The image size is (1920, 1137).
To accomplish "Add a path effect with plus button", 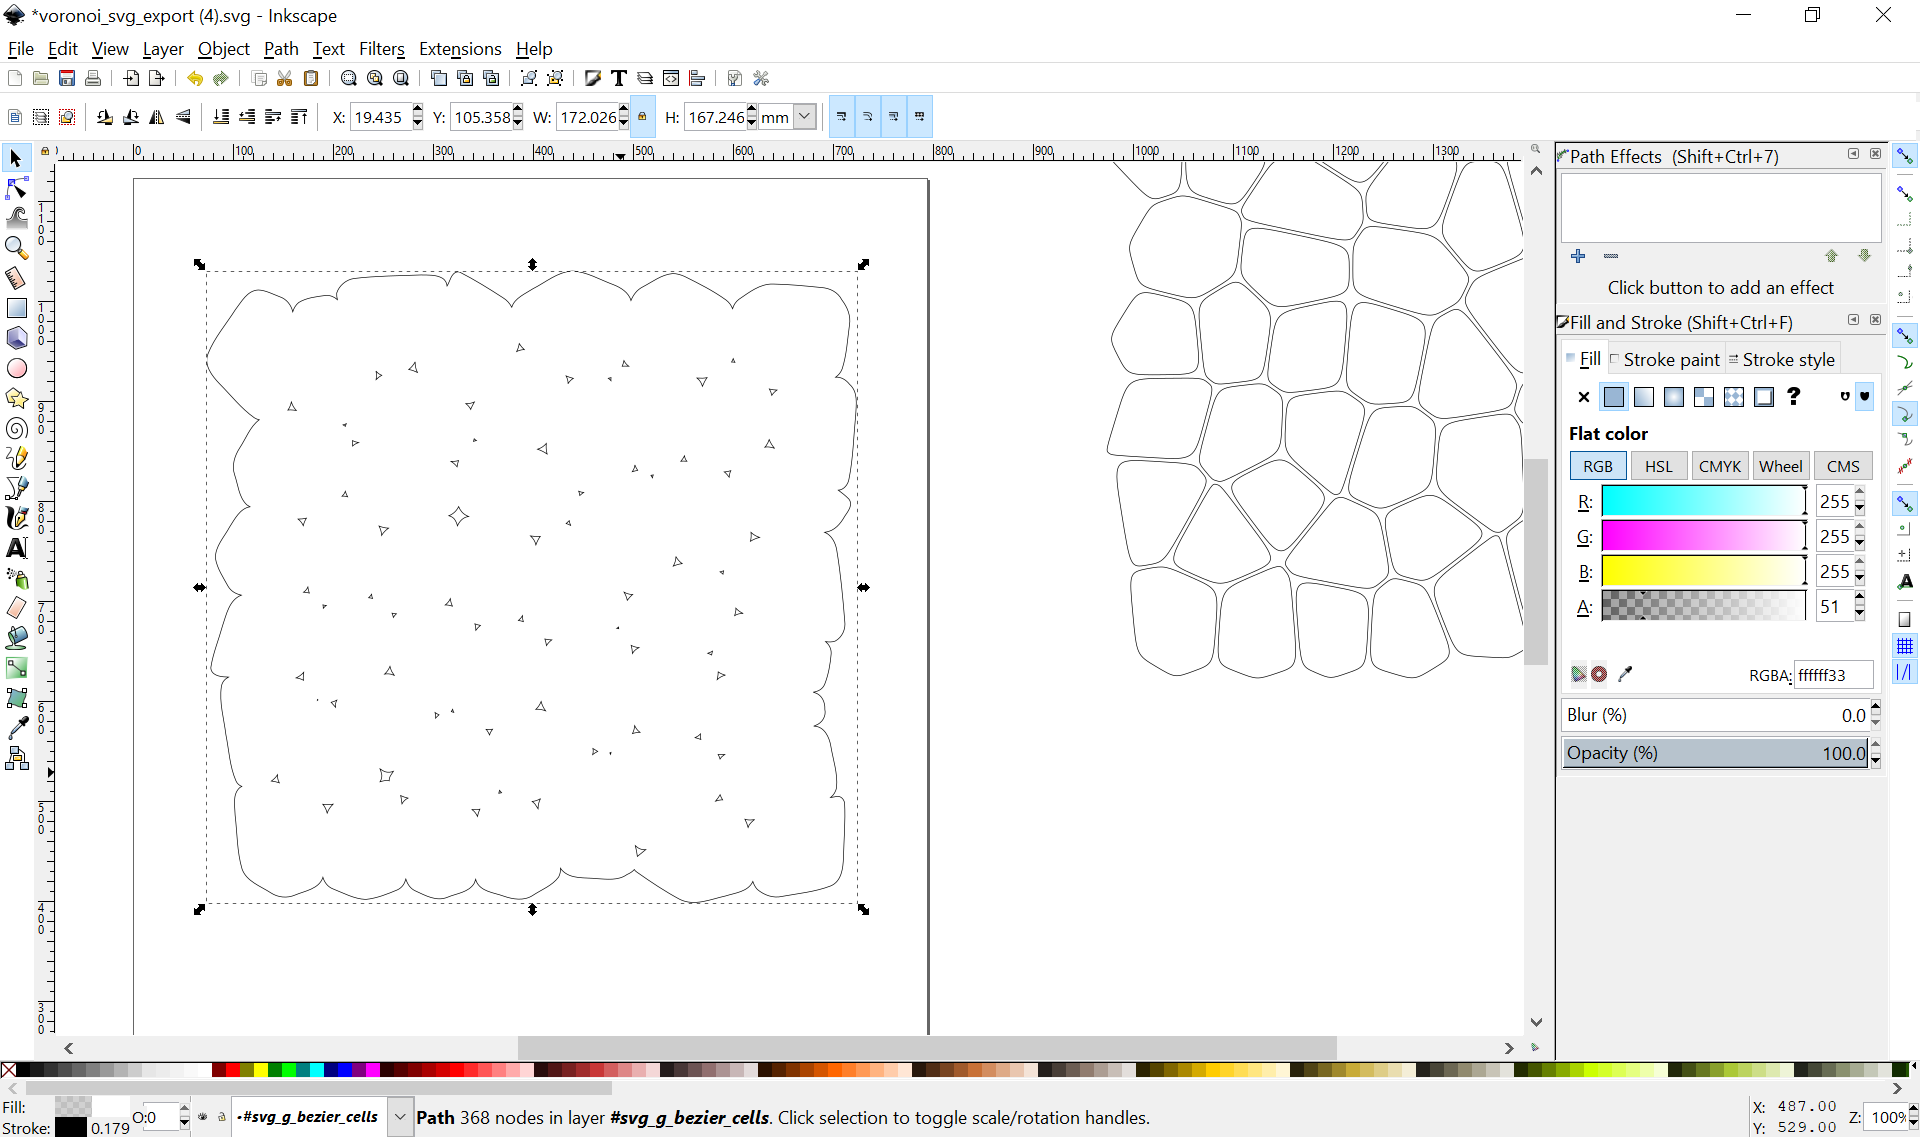I will coord(1578,256).
